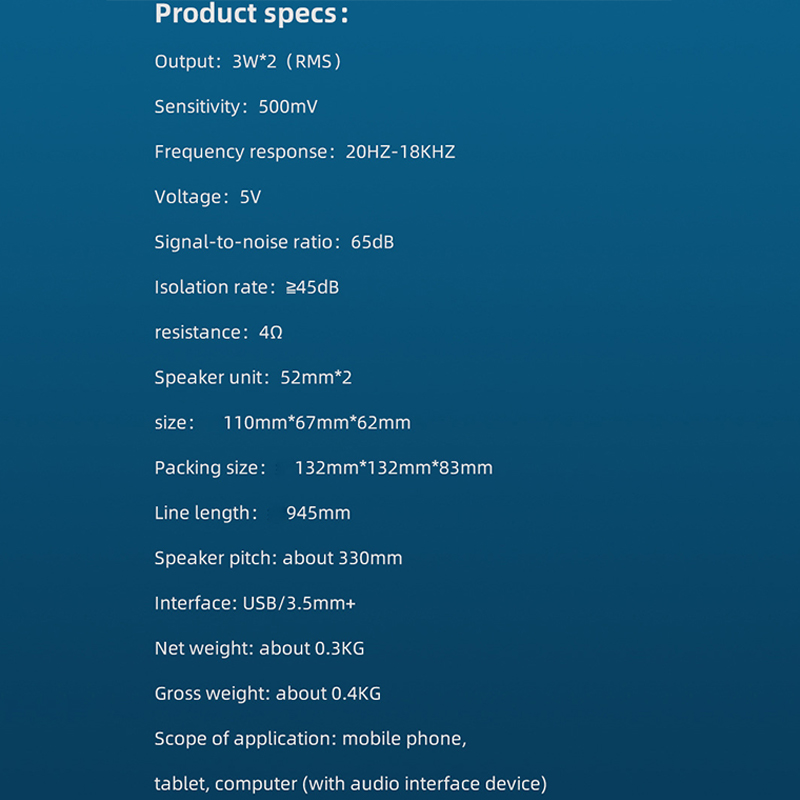
Task: Click the 'Packing size:' label
Action: [x=210, y=468]
